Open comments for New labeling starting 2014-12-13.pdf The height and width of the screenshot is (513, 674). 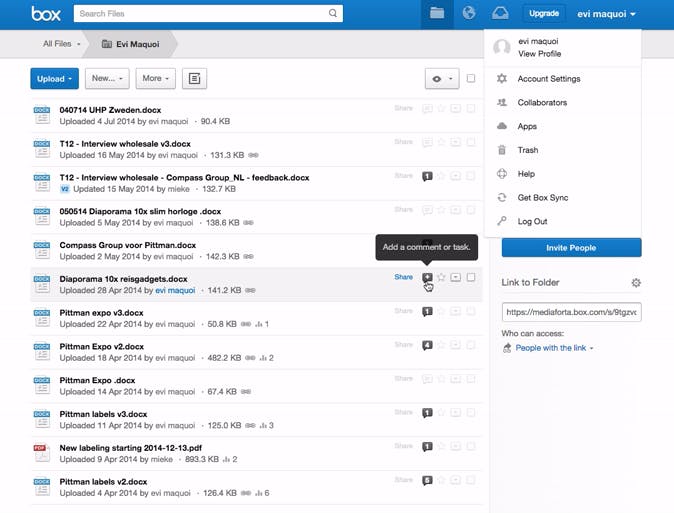pos(427,447)
